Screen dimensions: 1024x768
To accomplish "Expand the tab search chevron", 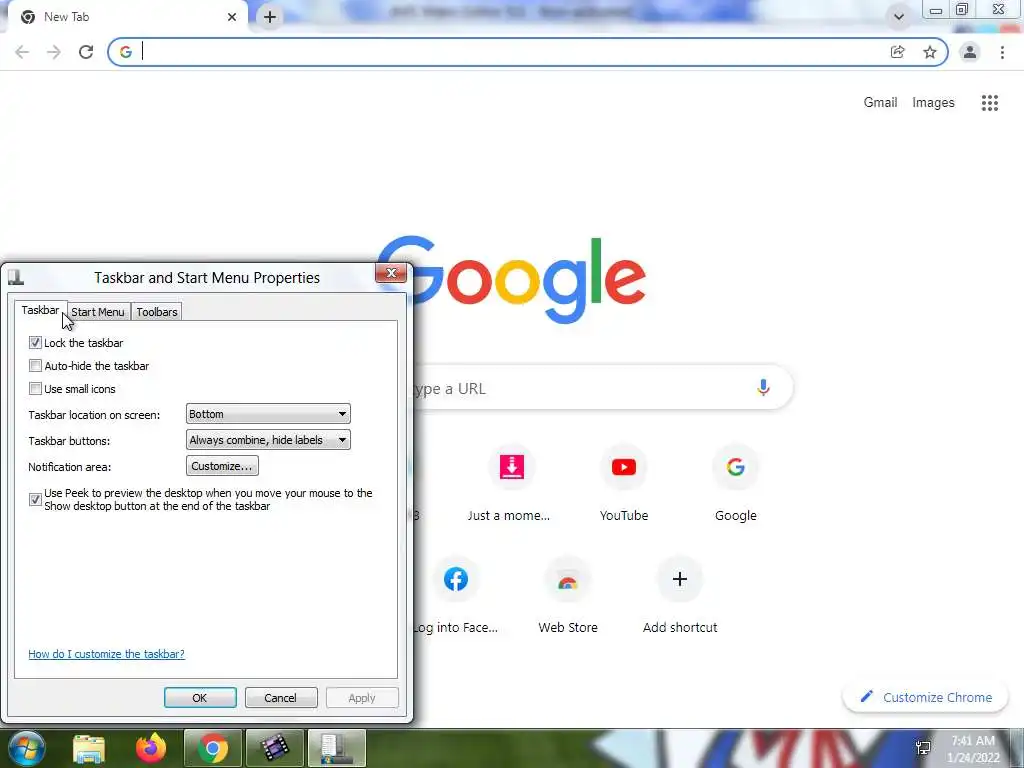I will click(899, 17).
